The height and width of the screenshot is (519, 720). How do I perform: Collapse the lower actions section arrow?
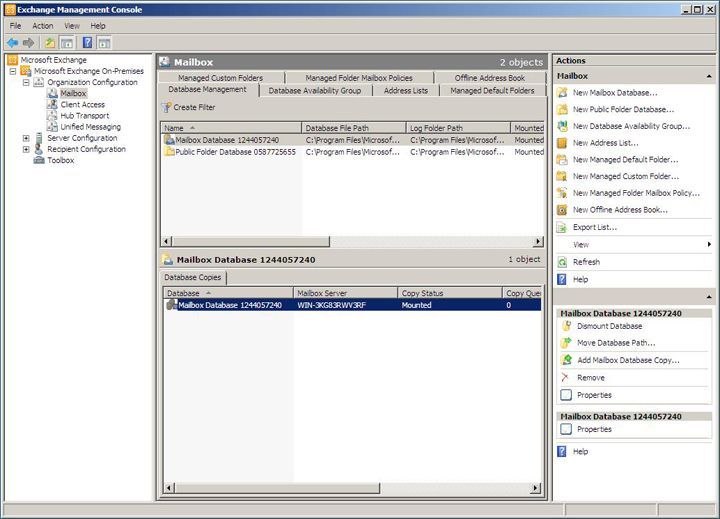709,297
